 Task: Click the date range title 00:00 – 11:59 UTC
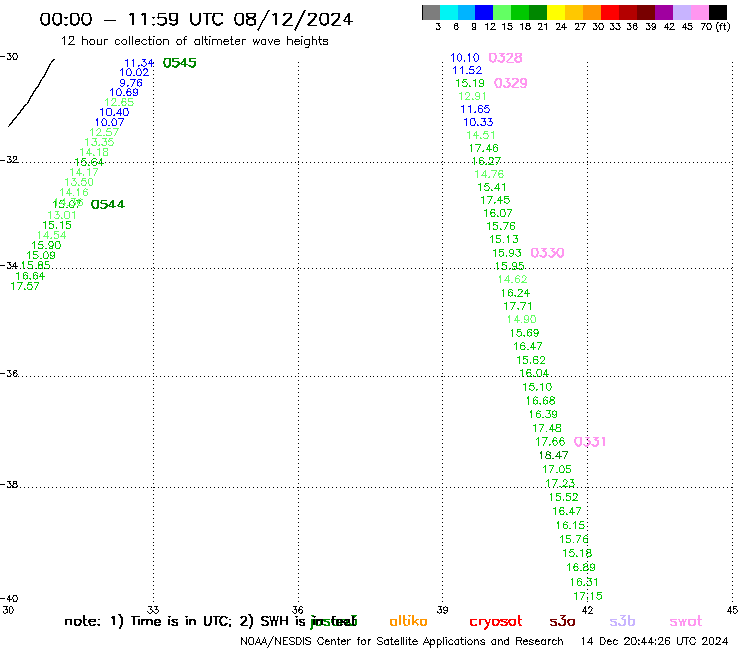pyautogui.click(x=196, y=19)
